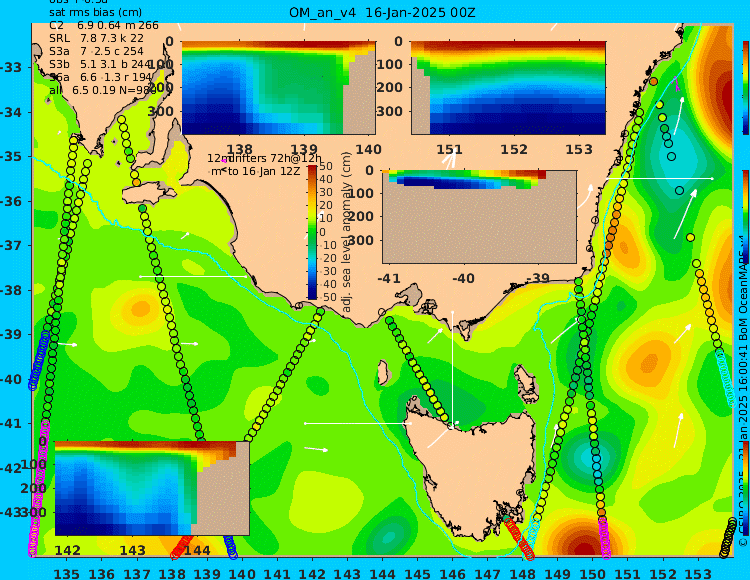
Task: Select the 'sat rms bias (cm)' header text
Action: coord(96,12)
